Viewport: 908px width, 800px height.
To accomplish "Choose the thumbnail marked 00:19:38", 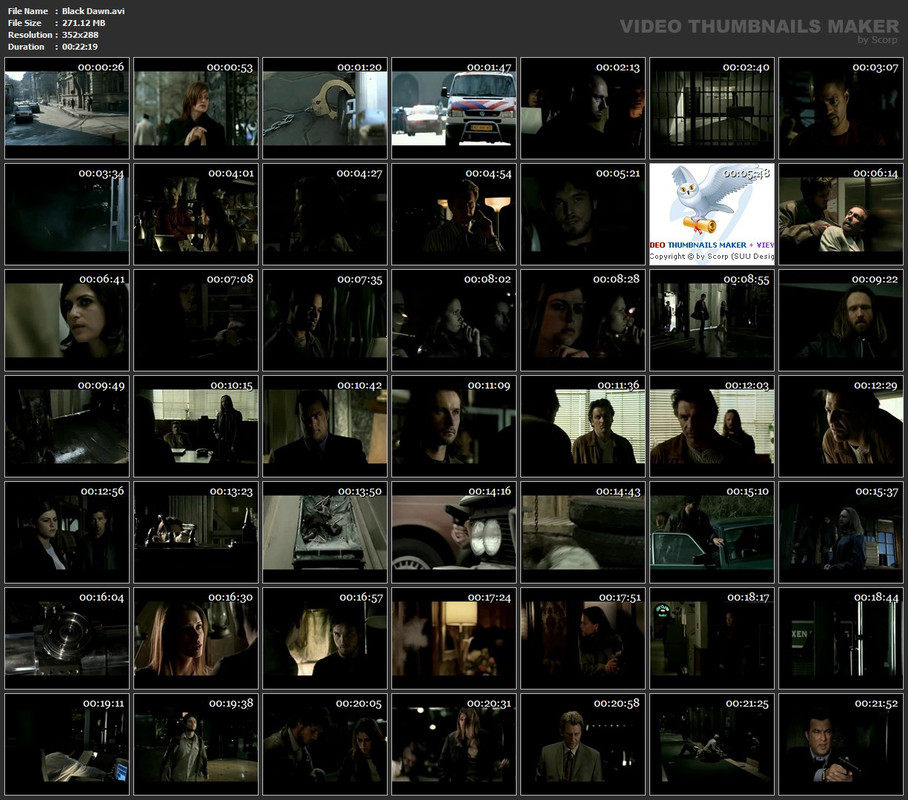I will click(x=196, y=744).
